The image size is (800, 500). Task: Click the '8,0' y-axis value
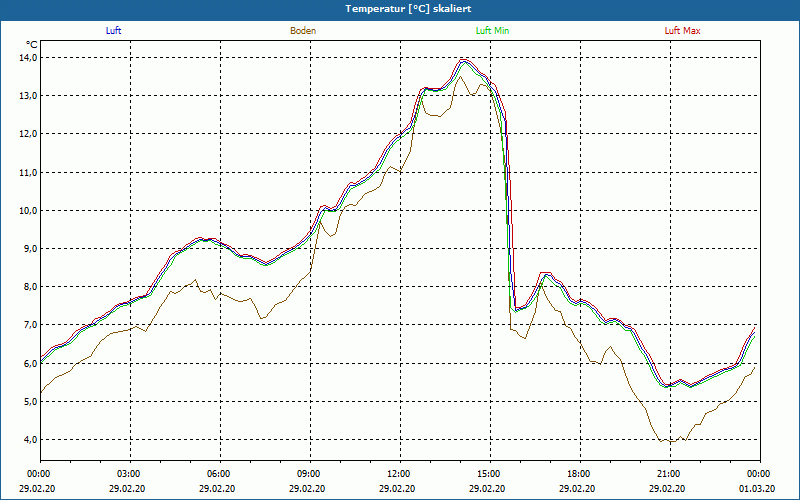30,287
